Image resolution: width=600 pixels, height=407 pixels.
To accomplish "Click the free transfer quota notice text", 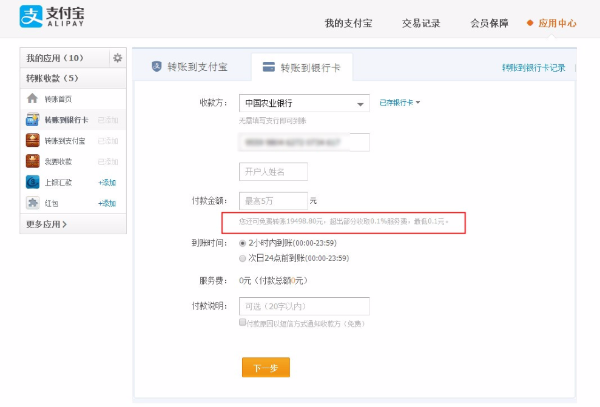I will [x=343, y=221].
